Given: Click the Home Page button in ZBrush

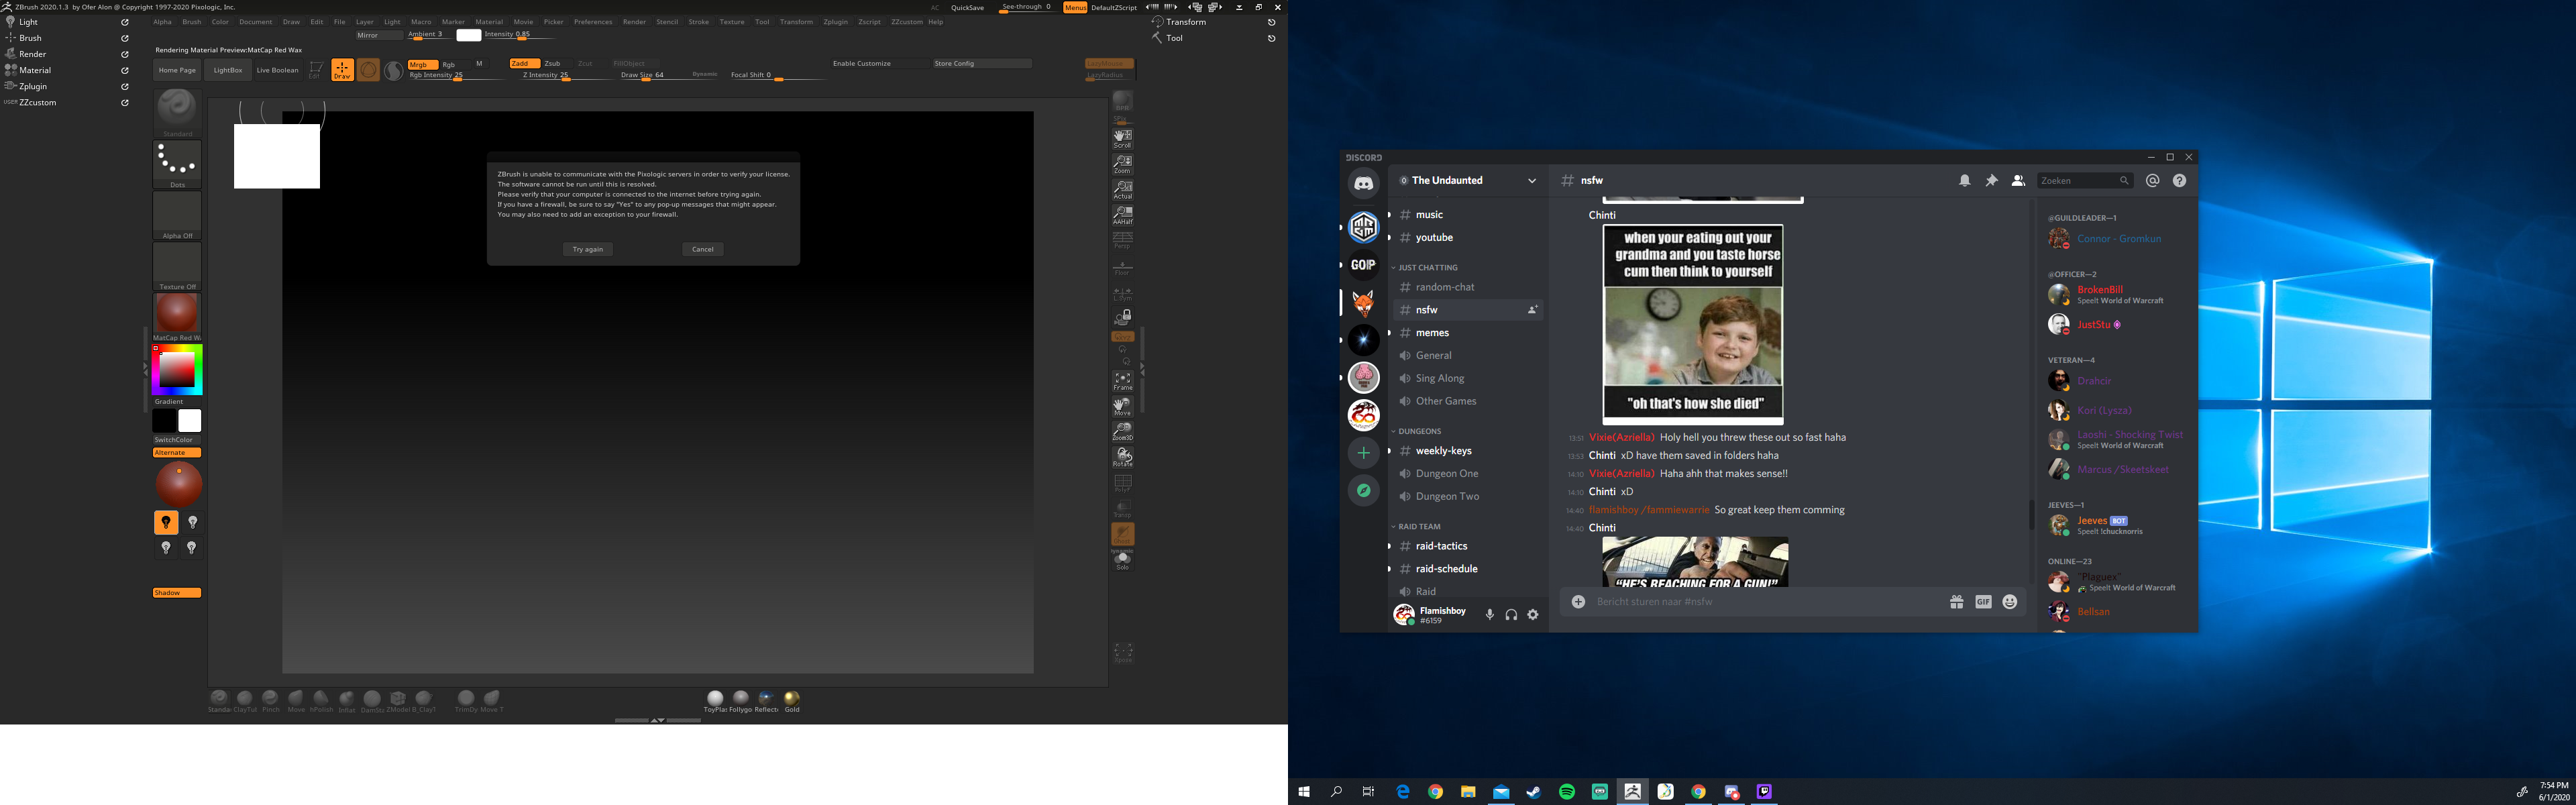Looking at the screenshot, I should (177, 70).
